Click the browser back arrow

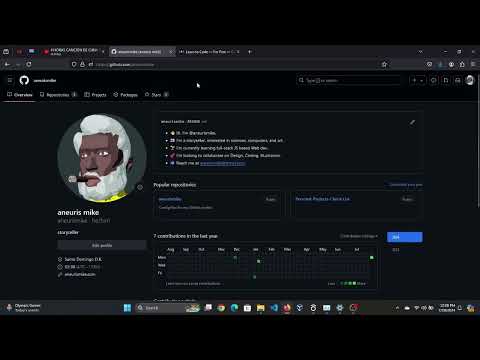pyautogui.click(x=7, y=64)
